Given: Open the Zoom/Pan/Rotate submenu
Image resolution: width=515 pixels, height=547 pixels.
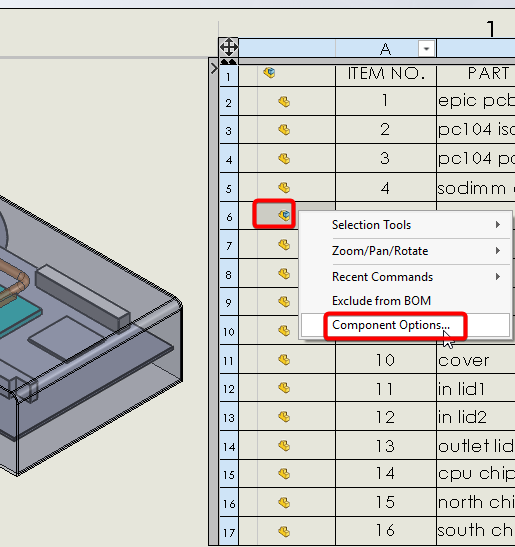Looking at the screenshot, I should click(405, 251).
